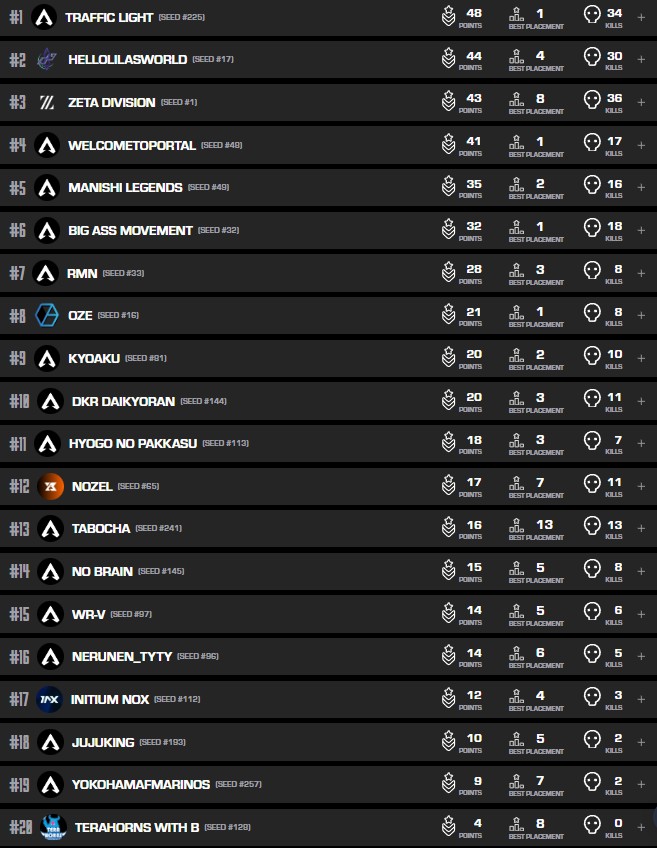Click the Nerunen_Tyty seed #96 label
Image resolution: width=657 pixels, height=848 pixels.
click(x=198, y=657)
